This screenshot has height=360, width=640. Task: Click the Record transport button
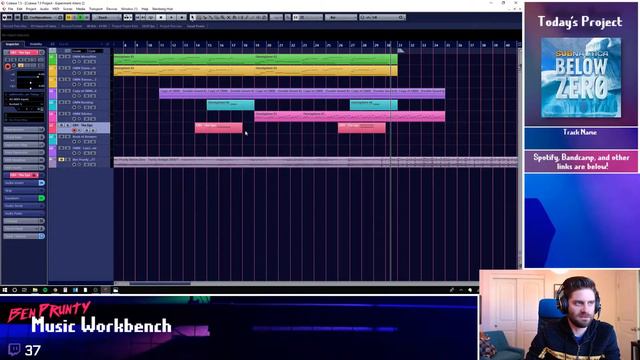[x=182, y=18]
